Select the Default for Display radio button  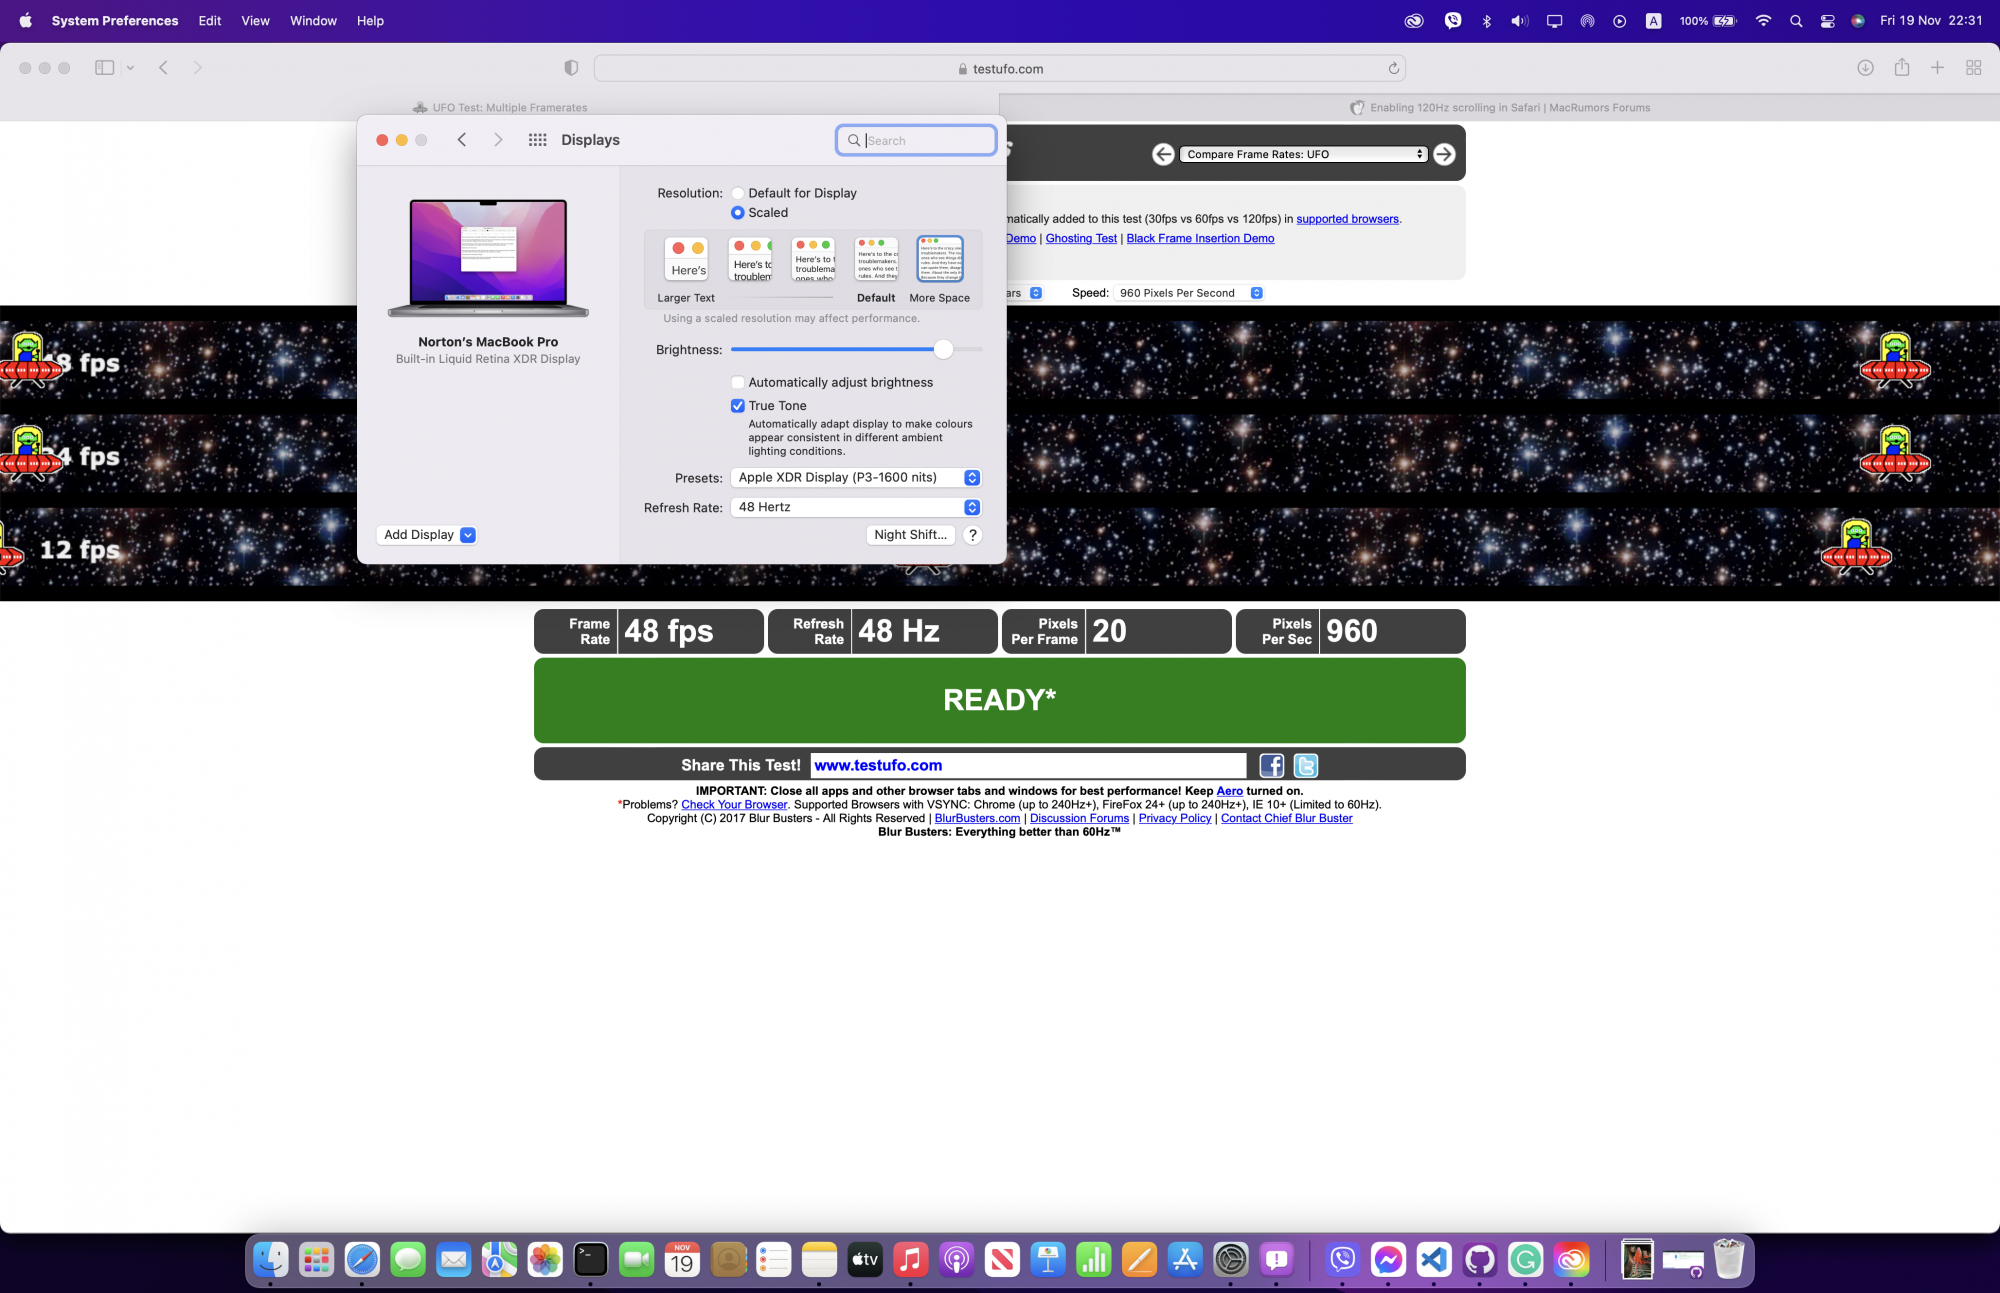pyautogui.click(x=738, y=193)
